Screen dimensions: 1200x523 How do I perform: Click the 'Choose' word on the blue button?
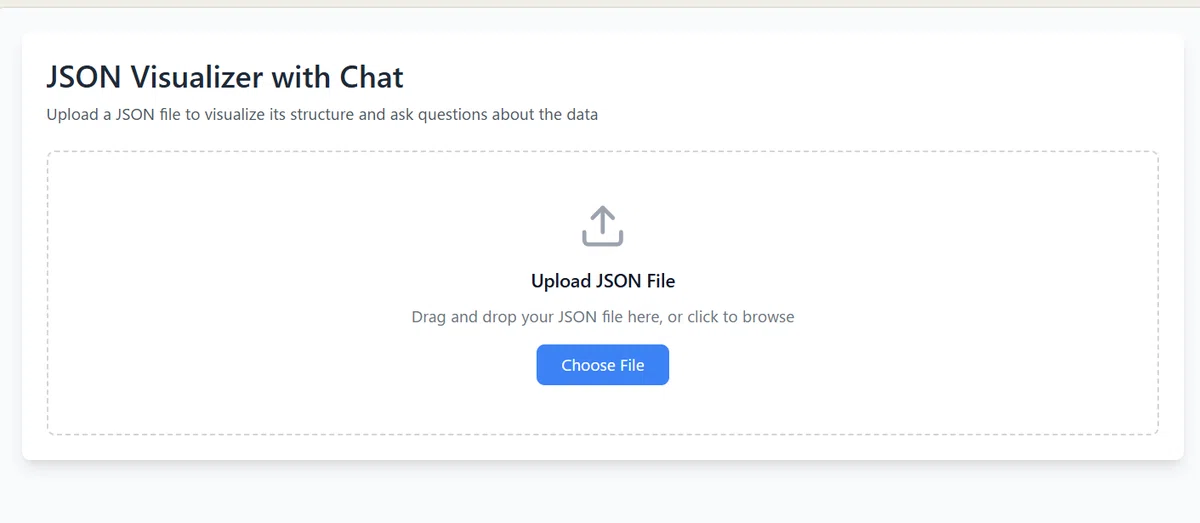pyautogui.click(x=588, y=365)
